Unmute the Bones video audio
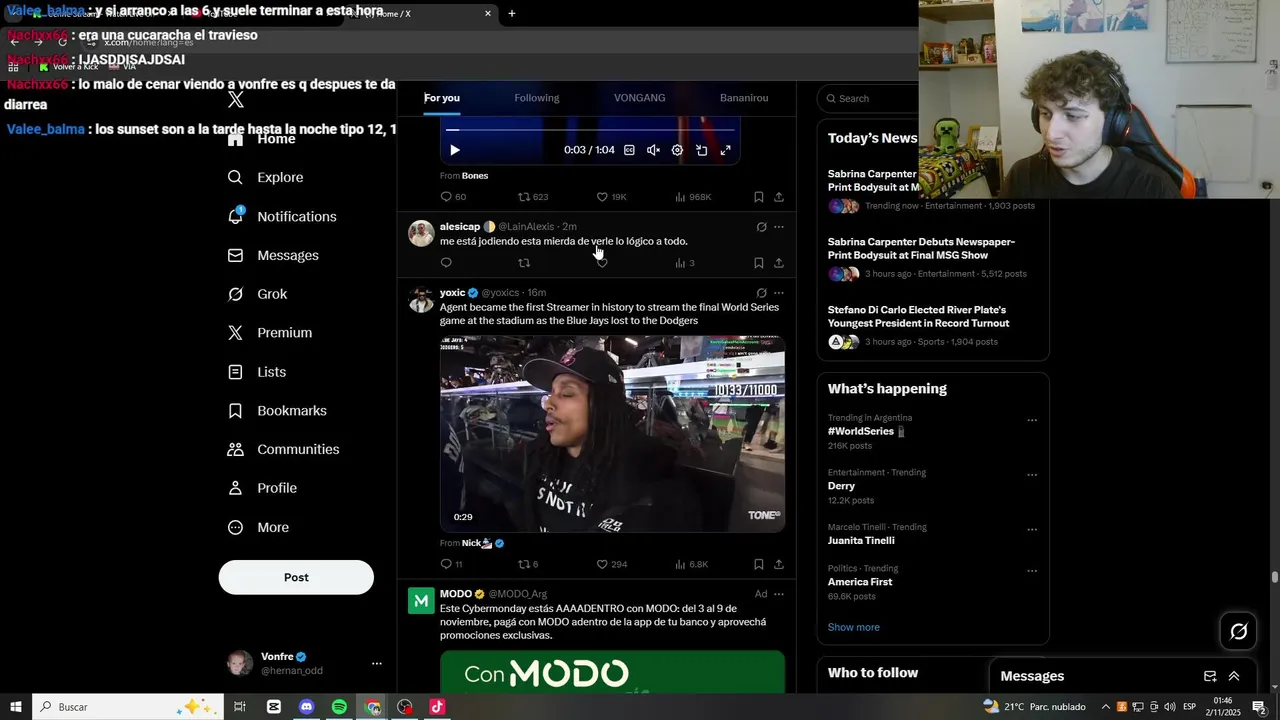This screenshot has width=1280, height=720. click(653, 150)
